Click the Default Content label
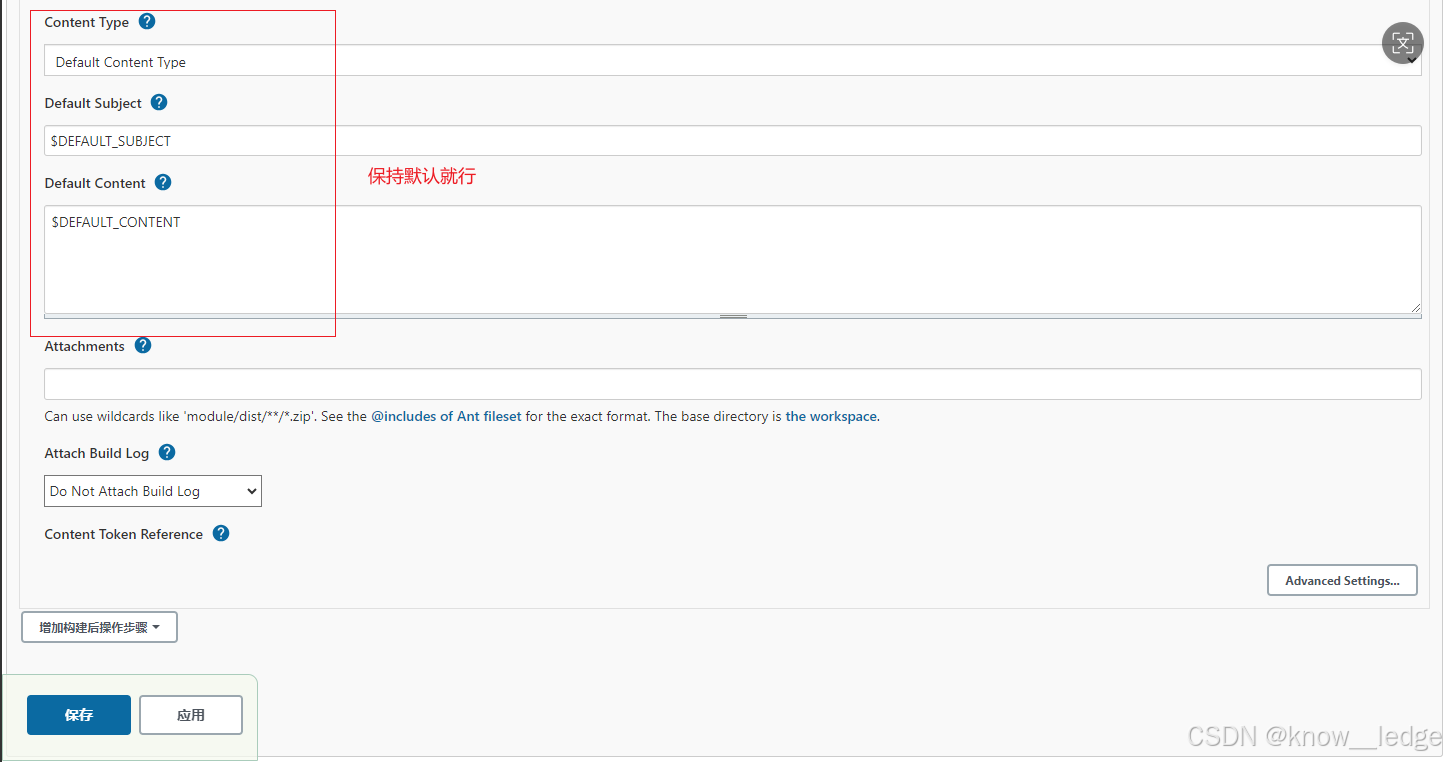Viewport: 1446px width, 762px height. [95, 183]
